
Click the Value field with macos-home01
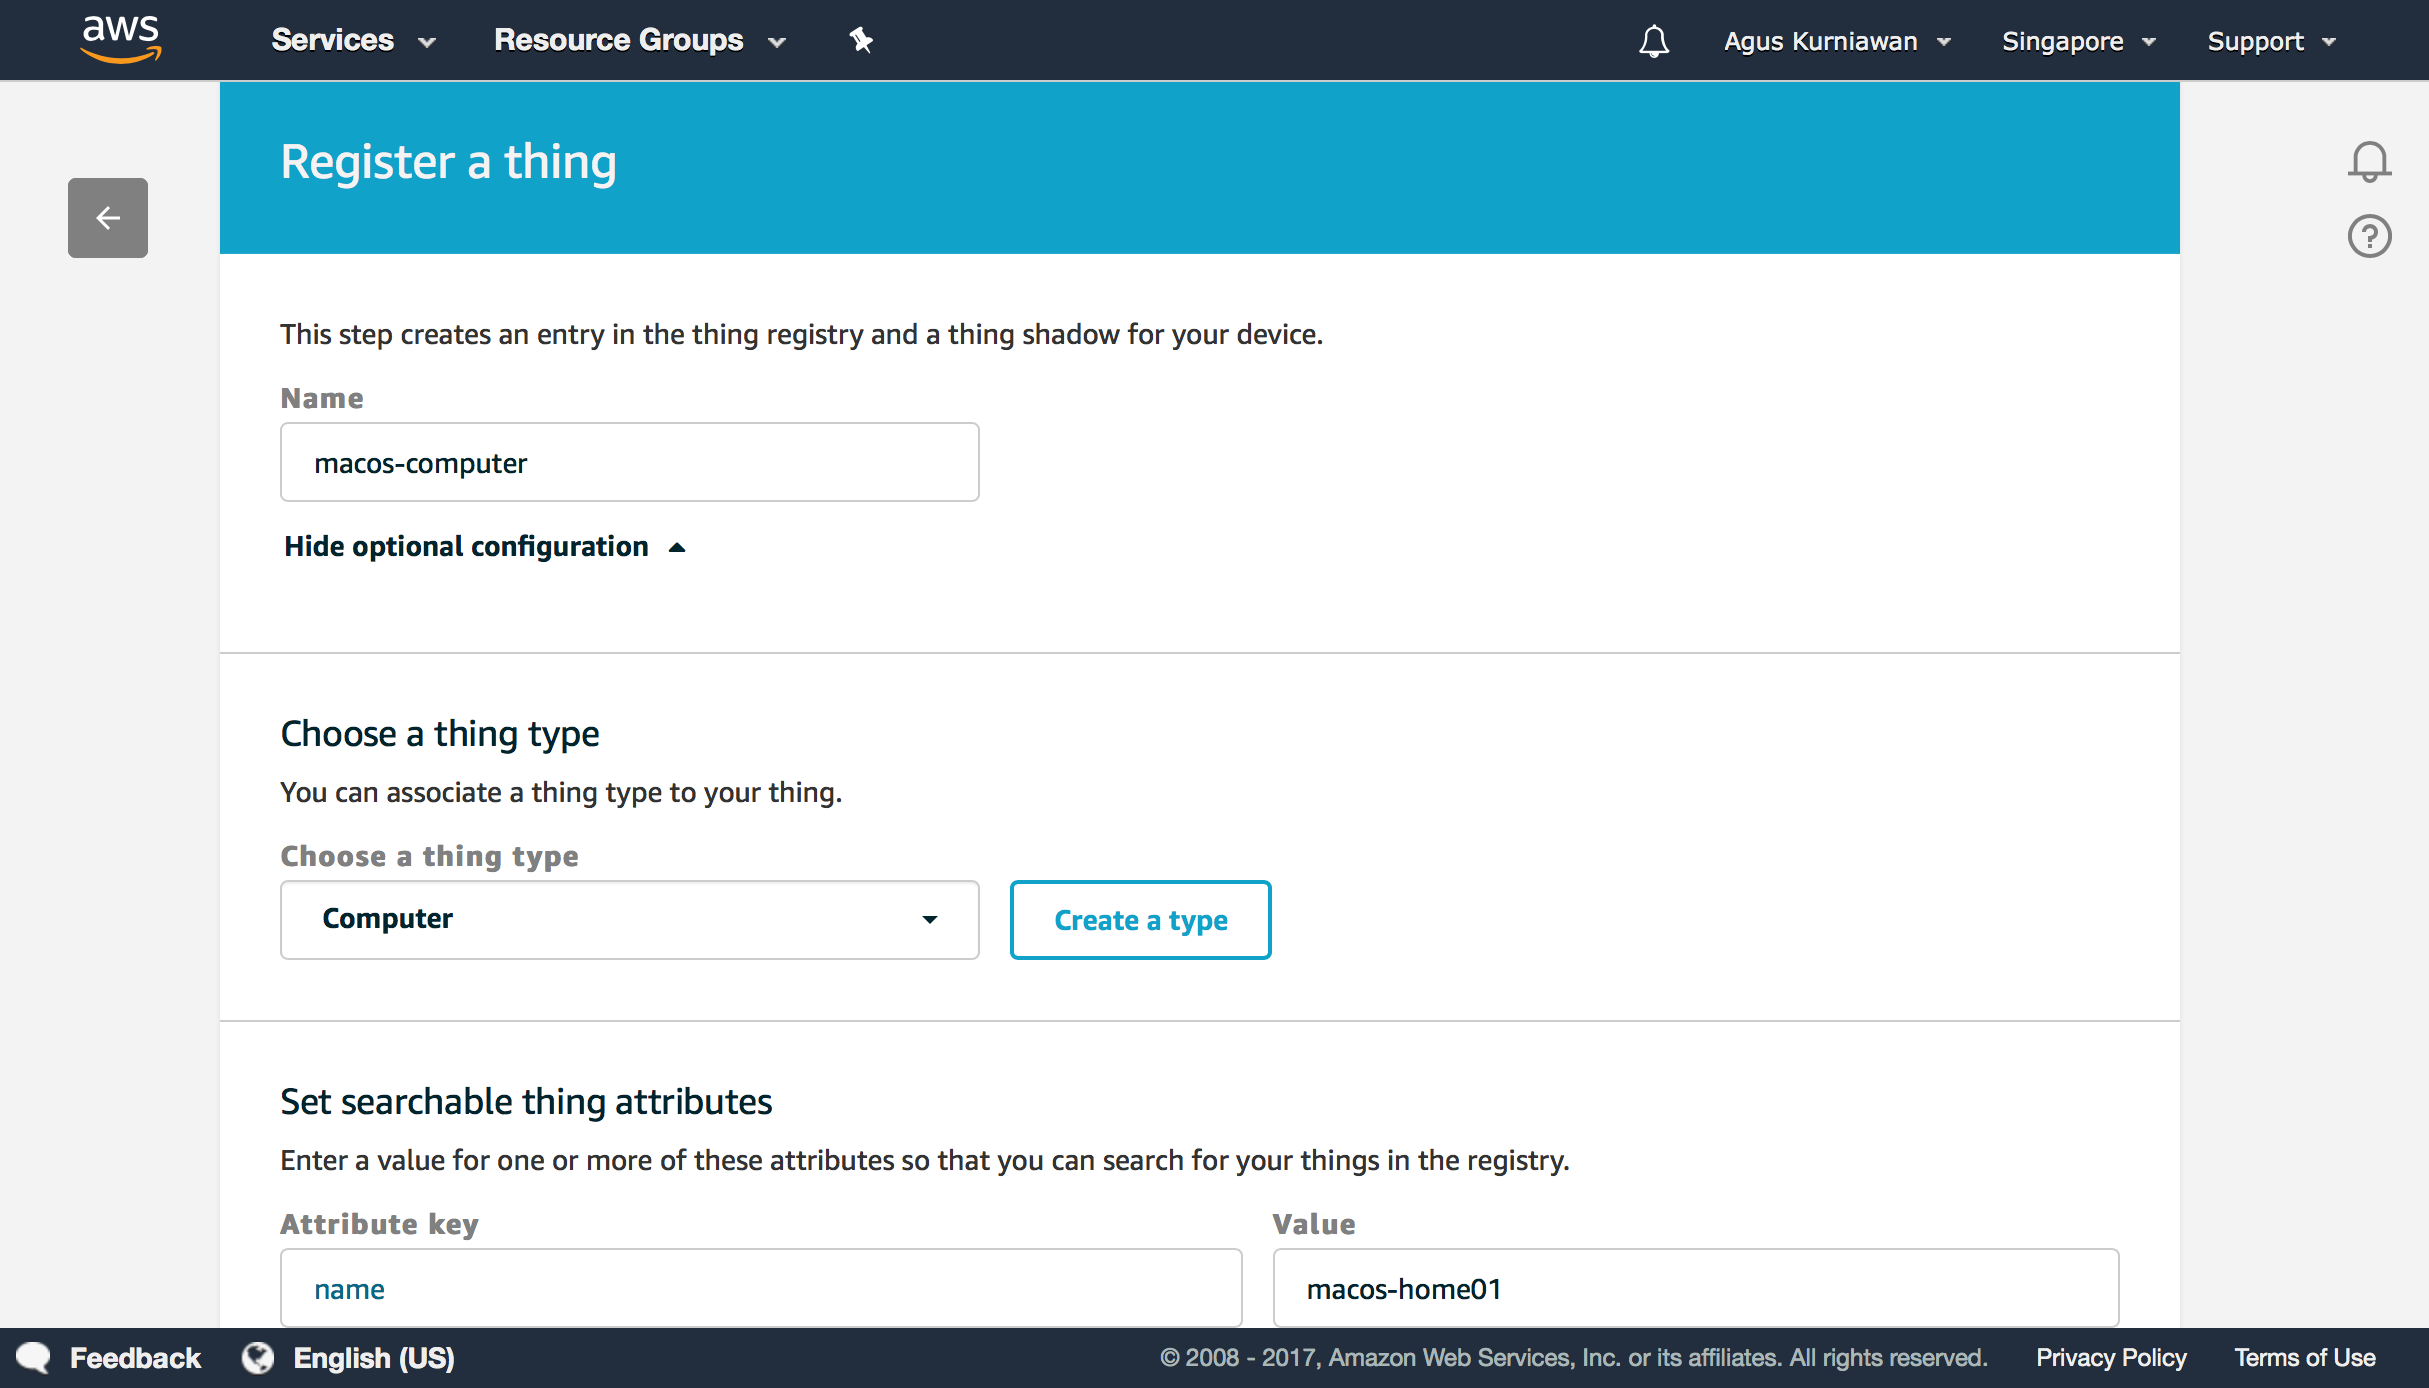click(1696, 1288)
